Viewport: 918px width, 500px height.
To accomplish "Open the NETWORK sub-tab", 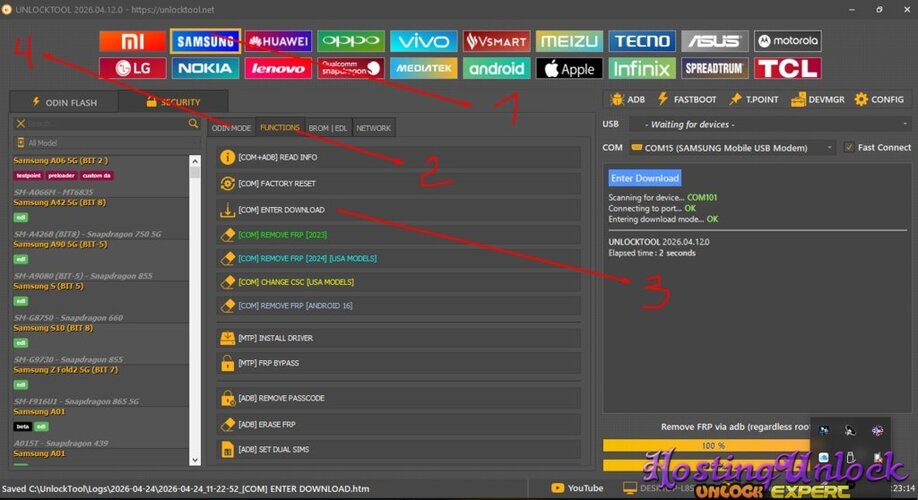I will click(374, 128).
